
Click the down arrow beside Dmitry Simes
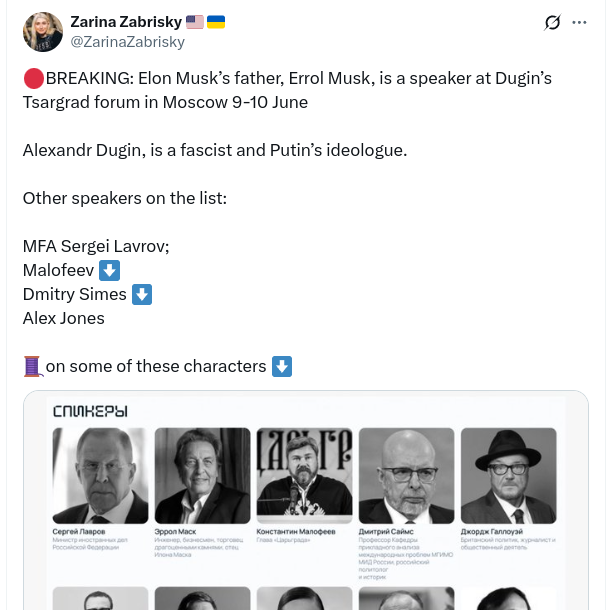tap(142, 294)
